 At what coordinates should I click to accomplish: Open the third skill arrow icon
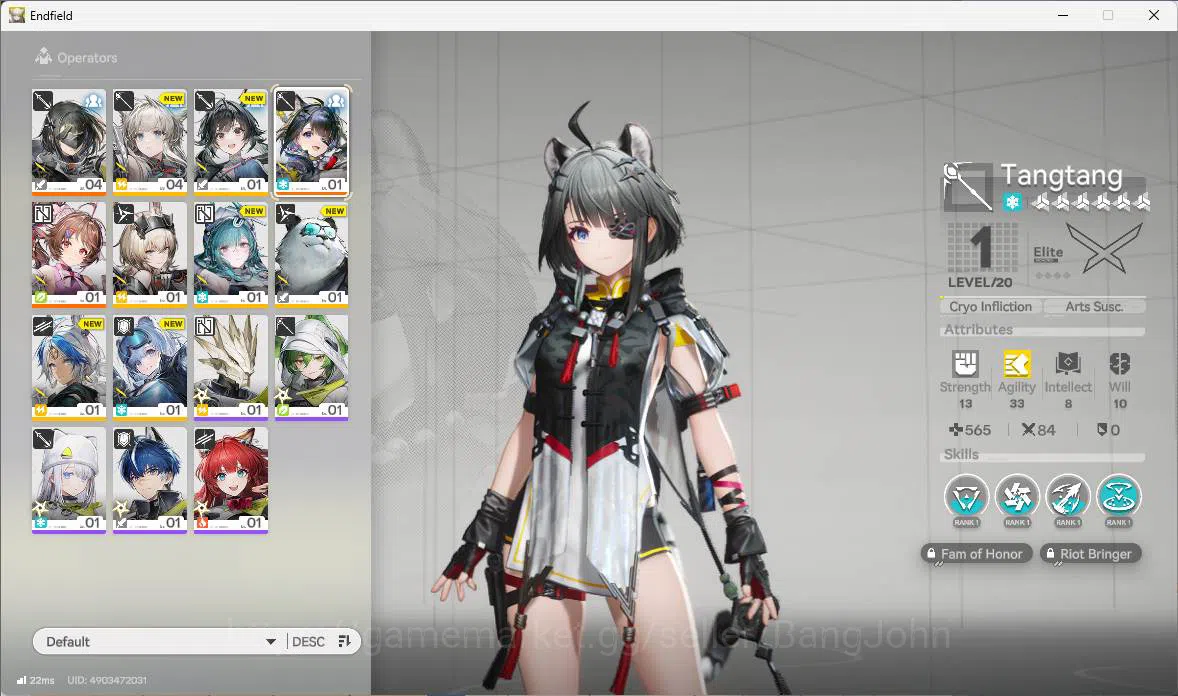click(1068, 497)
